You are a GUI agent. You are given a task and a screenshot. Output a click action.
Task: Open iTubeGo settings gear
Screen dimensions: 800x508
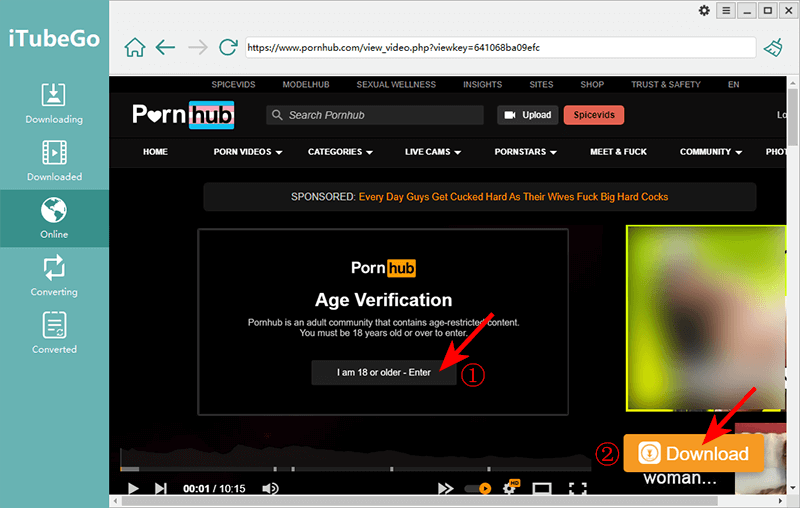point(704,10)
